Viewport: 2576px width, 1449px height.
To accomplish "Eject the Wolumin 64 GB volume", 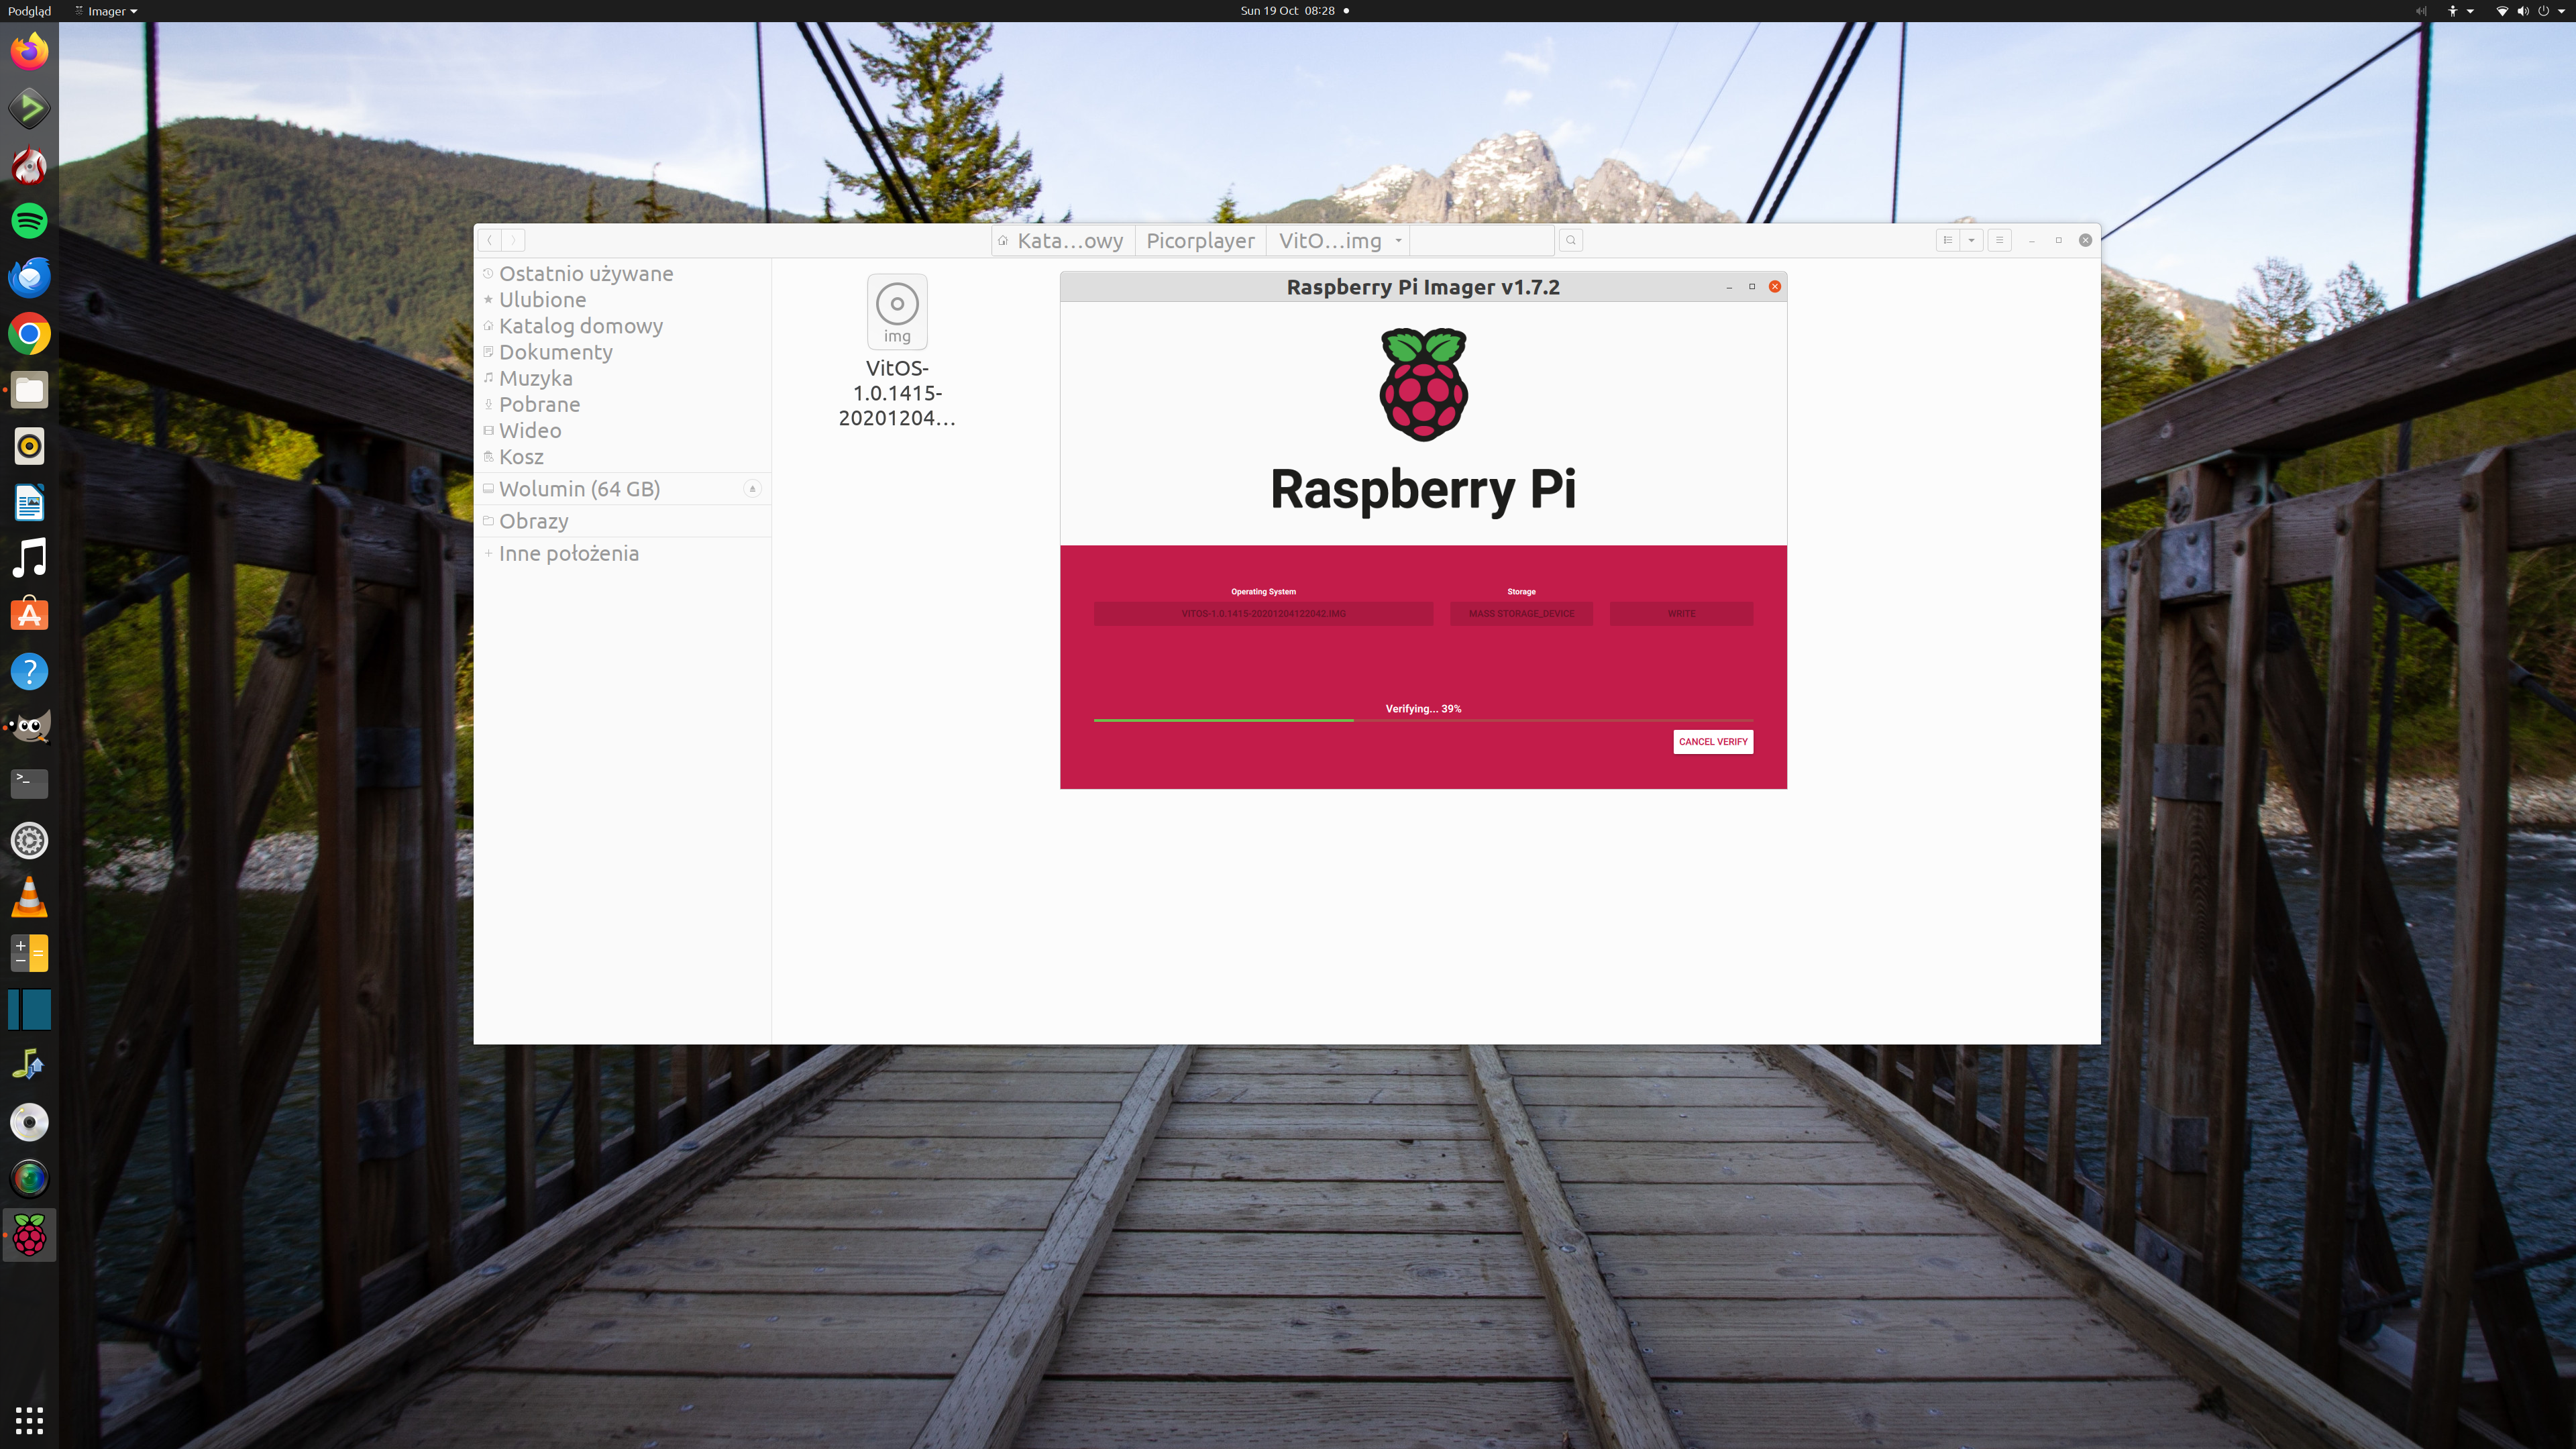I will tap(752, 489).
